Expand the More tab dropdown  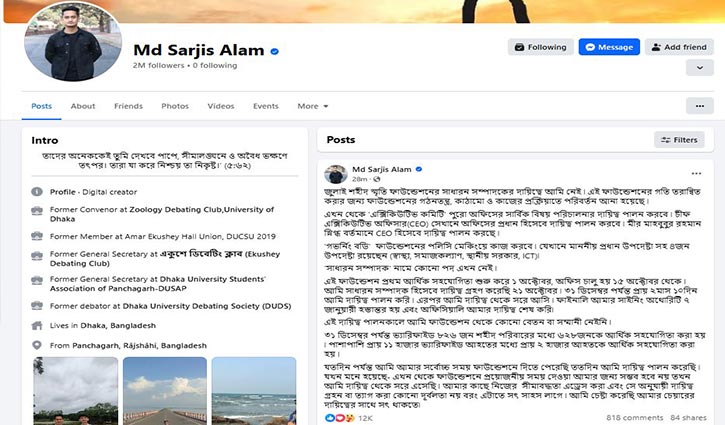point(313,106)
